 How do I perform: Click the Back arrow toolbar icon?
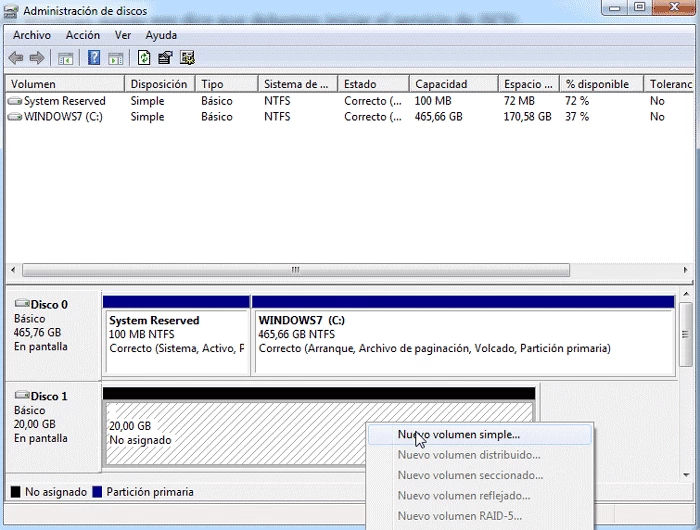click(x=16, y=58)
